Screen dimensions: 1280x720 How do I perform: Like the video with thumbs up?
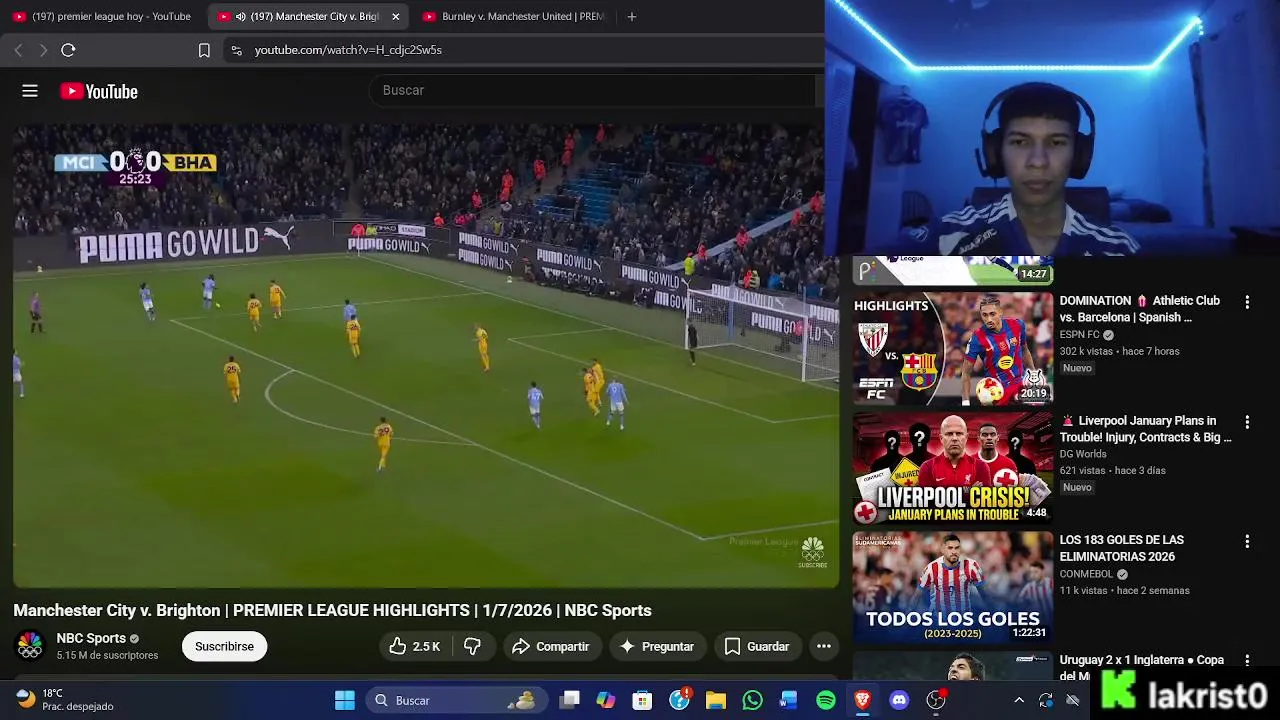(415, 646)
